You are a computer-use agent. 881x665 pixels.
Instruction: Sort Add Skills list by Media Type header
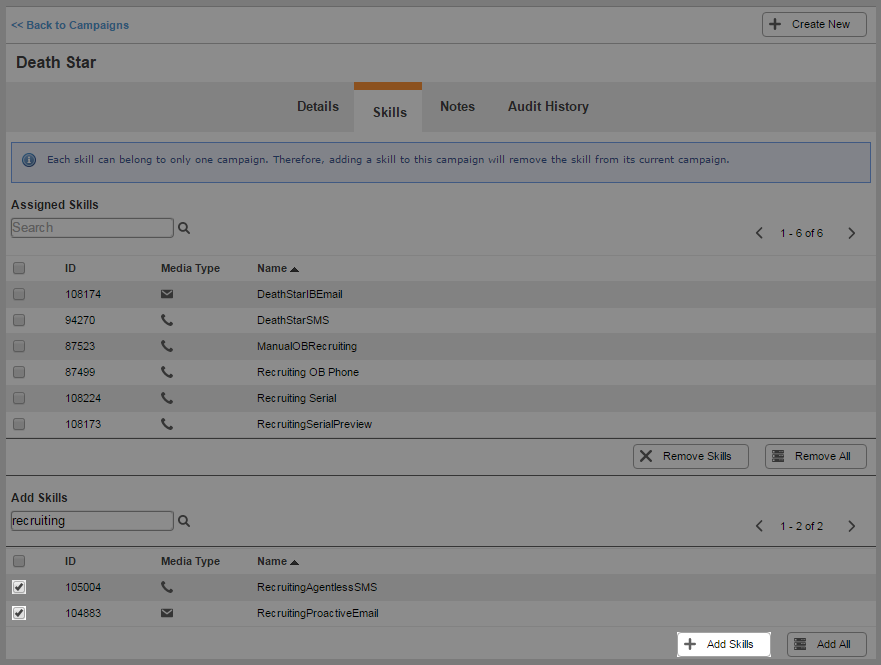pos(190,561)
